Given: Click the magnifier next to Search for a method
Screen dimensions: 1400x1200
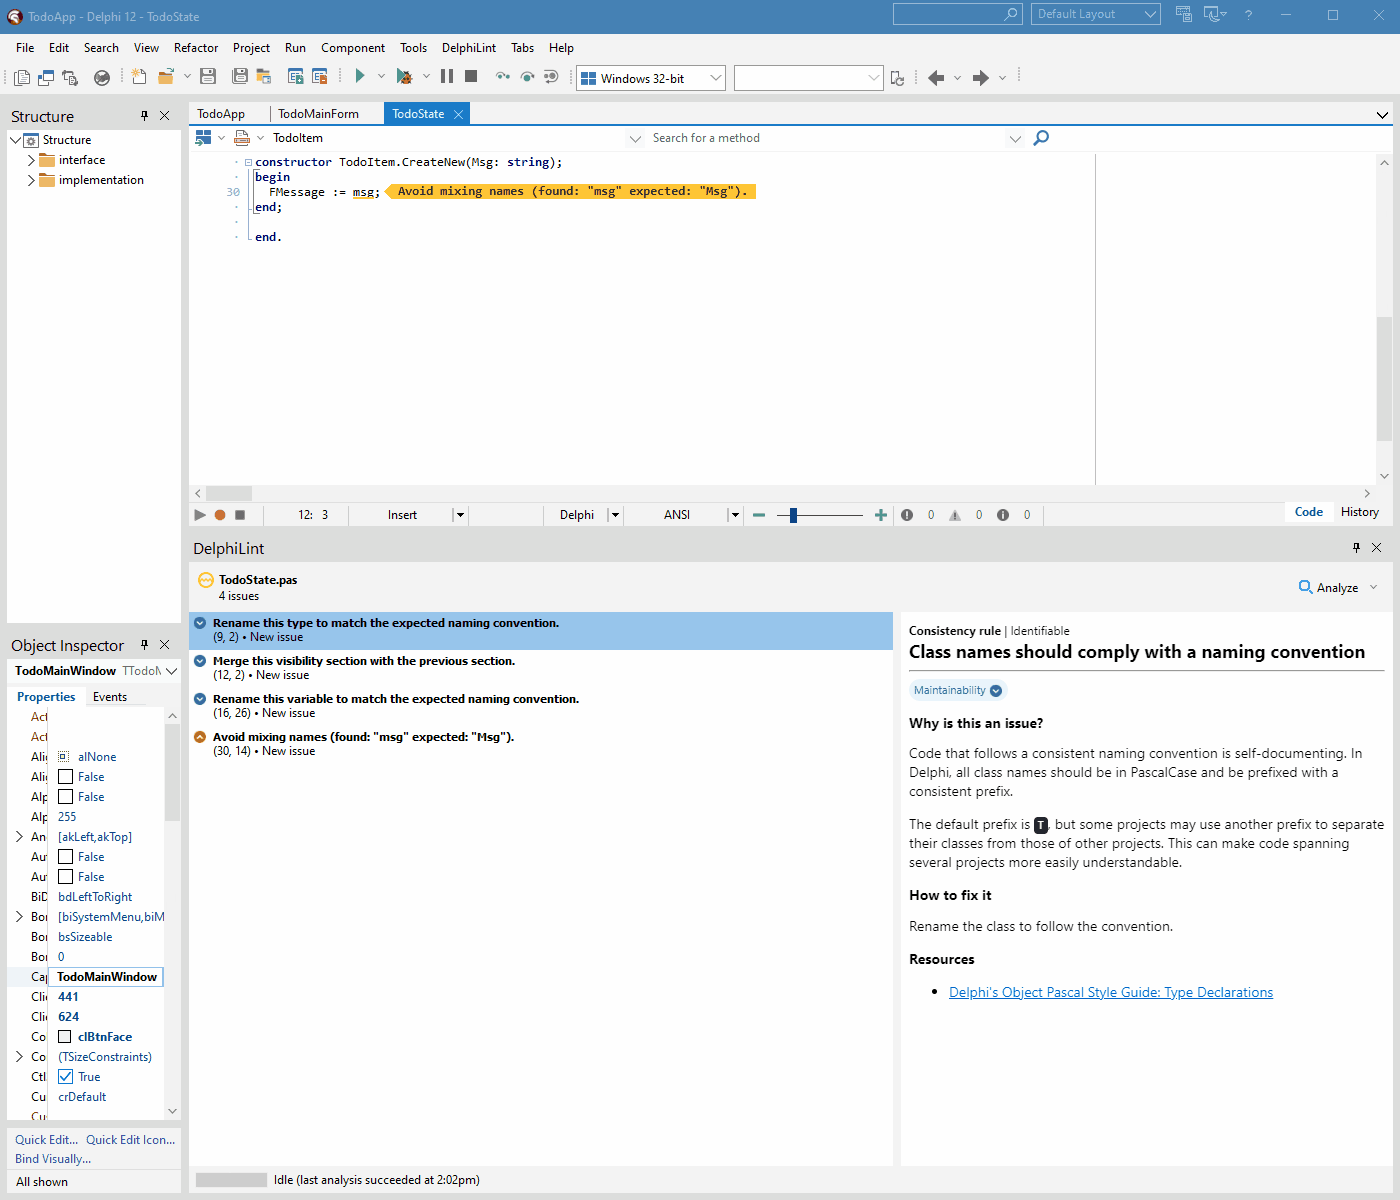Looking at the screenshot, I should point(1041,138).
